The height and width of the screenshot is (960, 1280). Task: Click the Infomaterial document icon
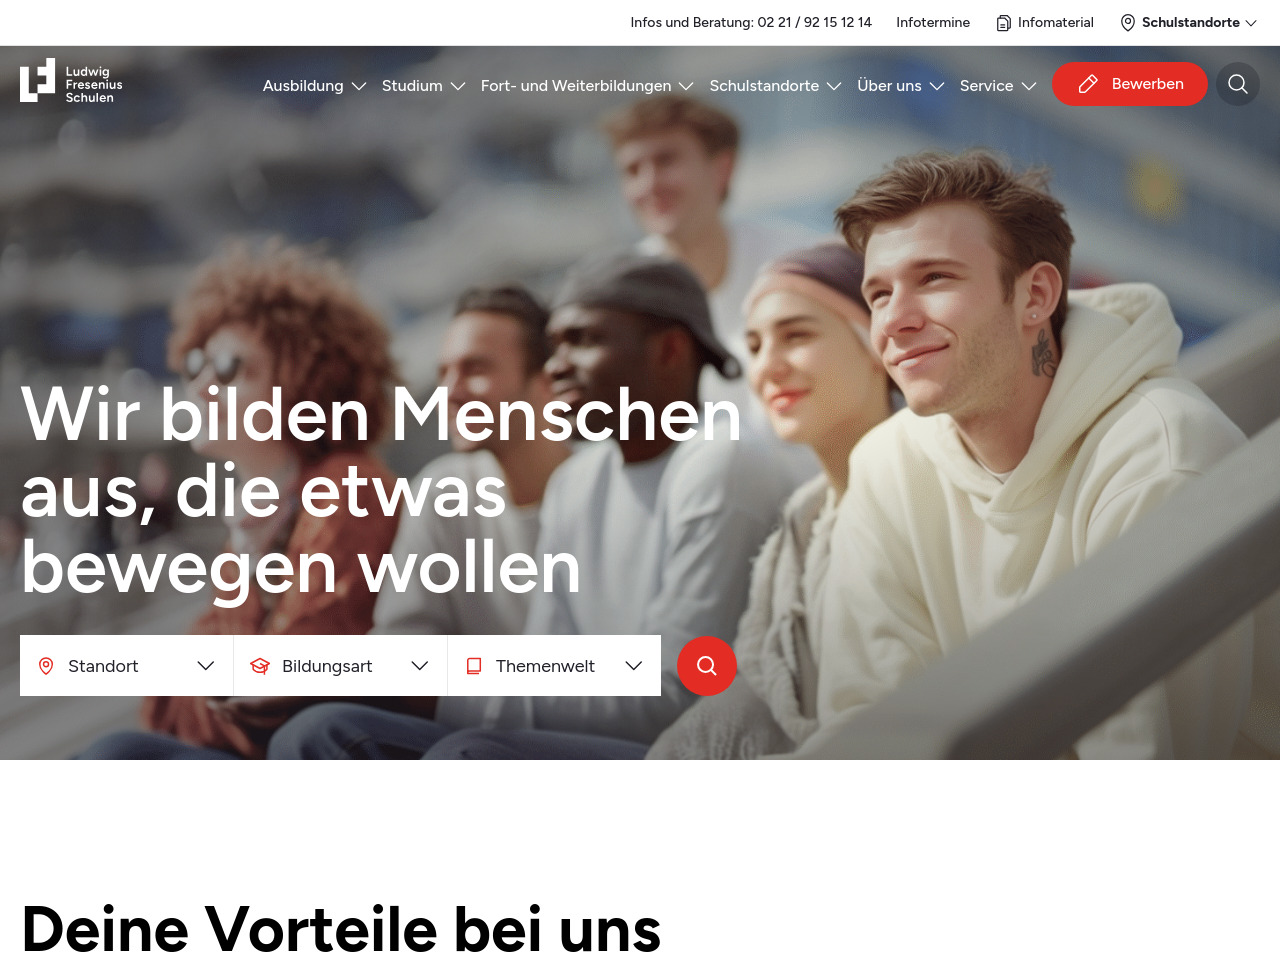coord(1004,23)
